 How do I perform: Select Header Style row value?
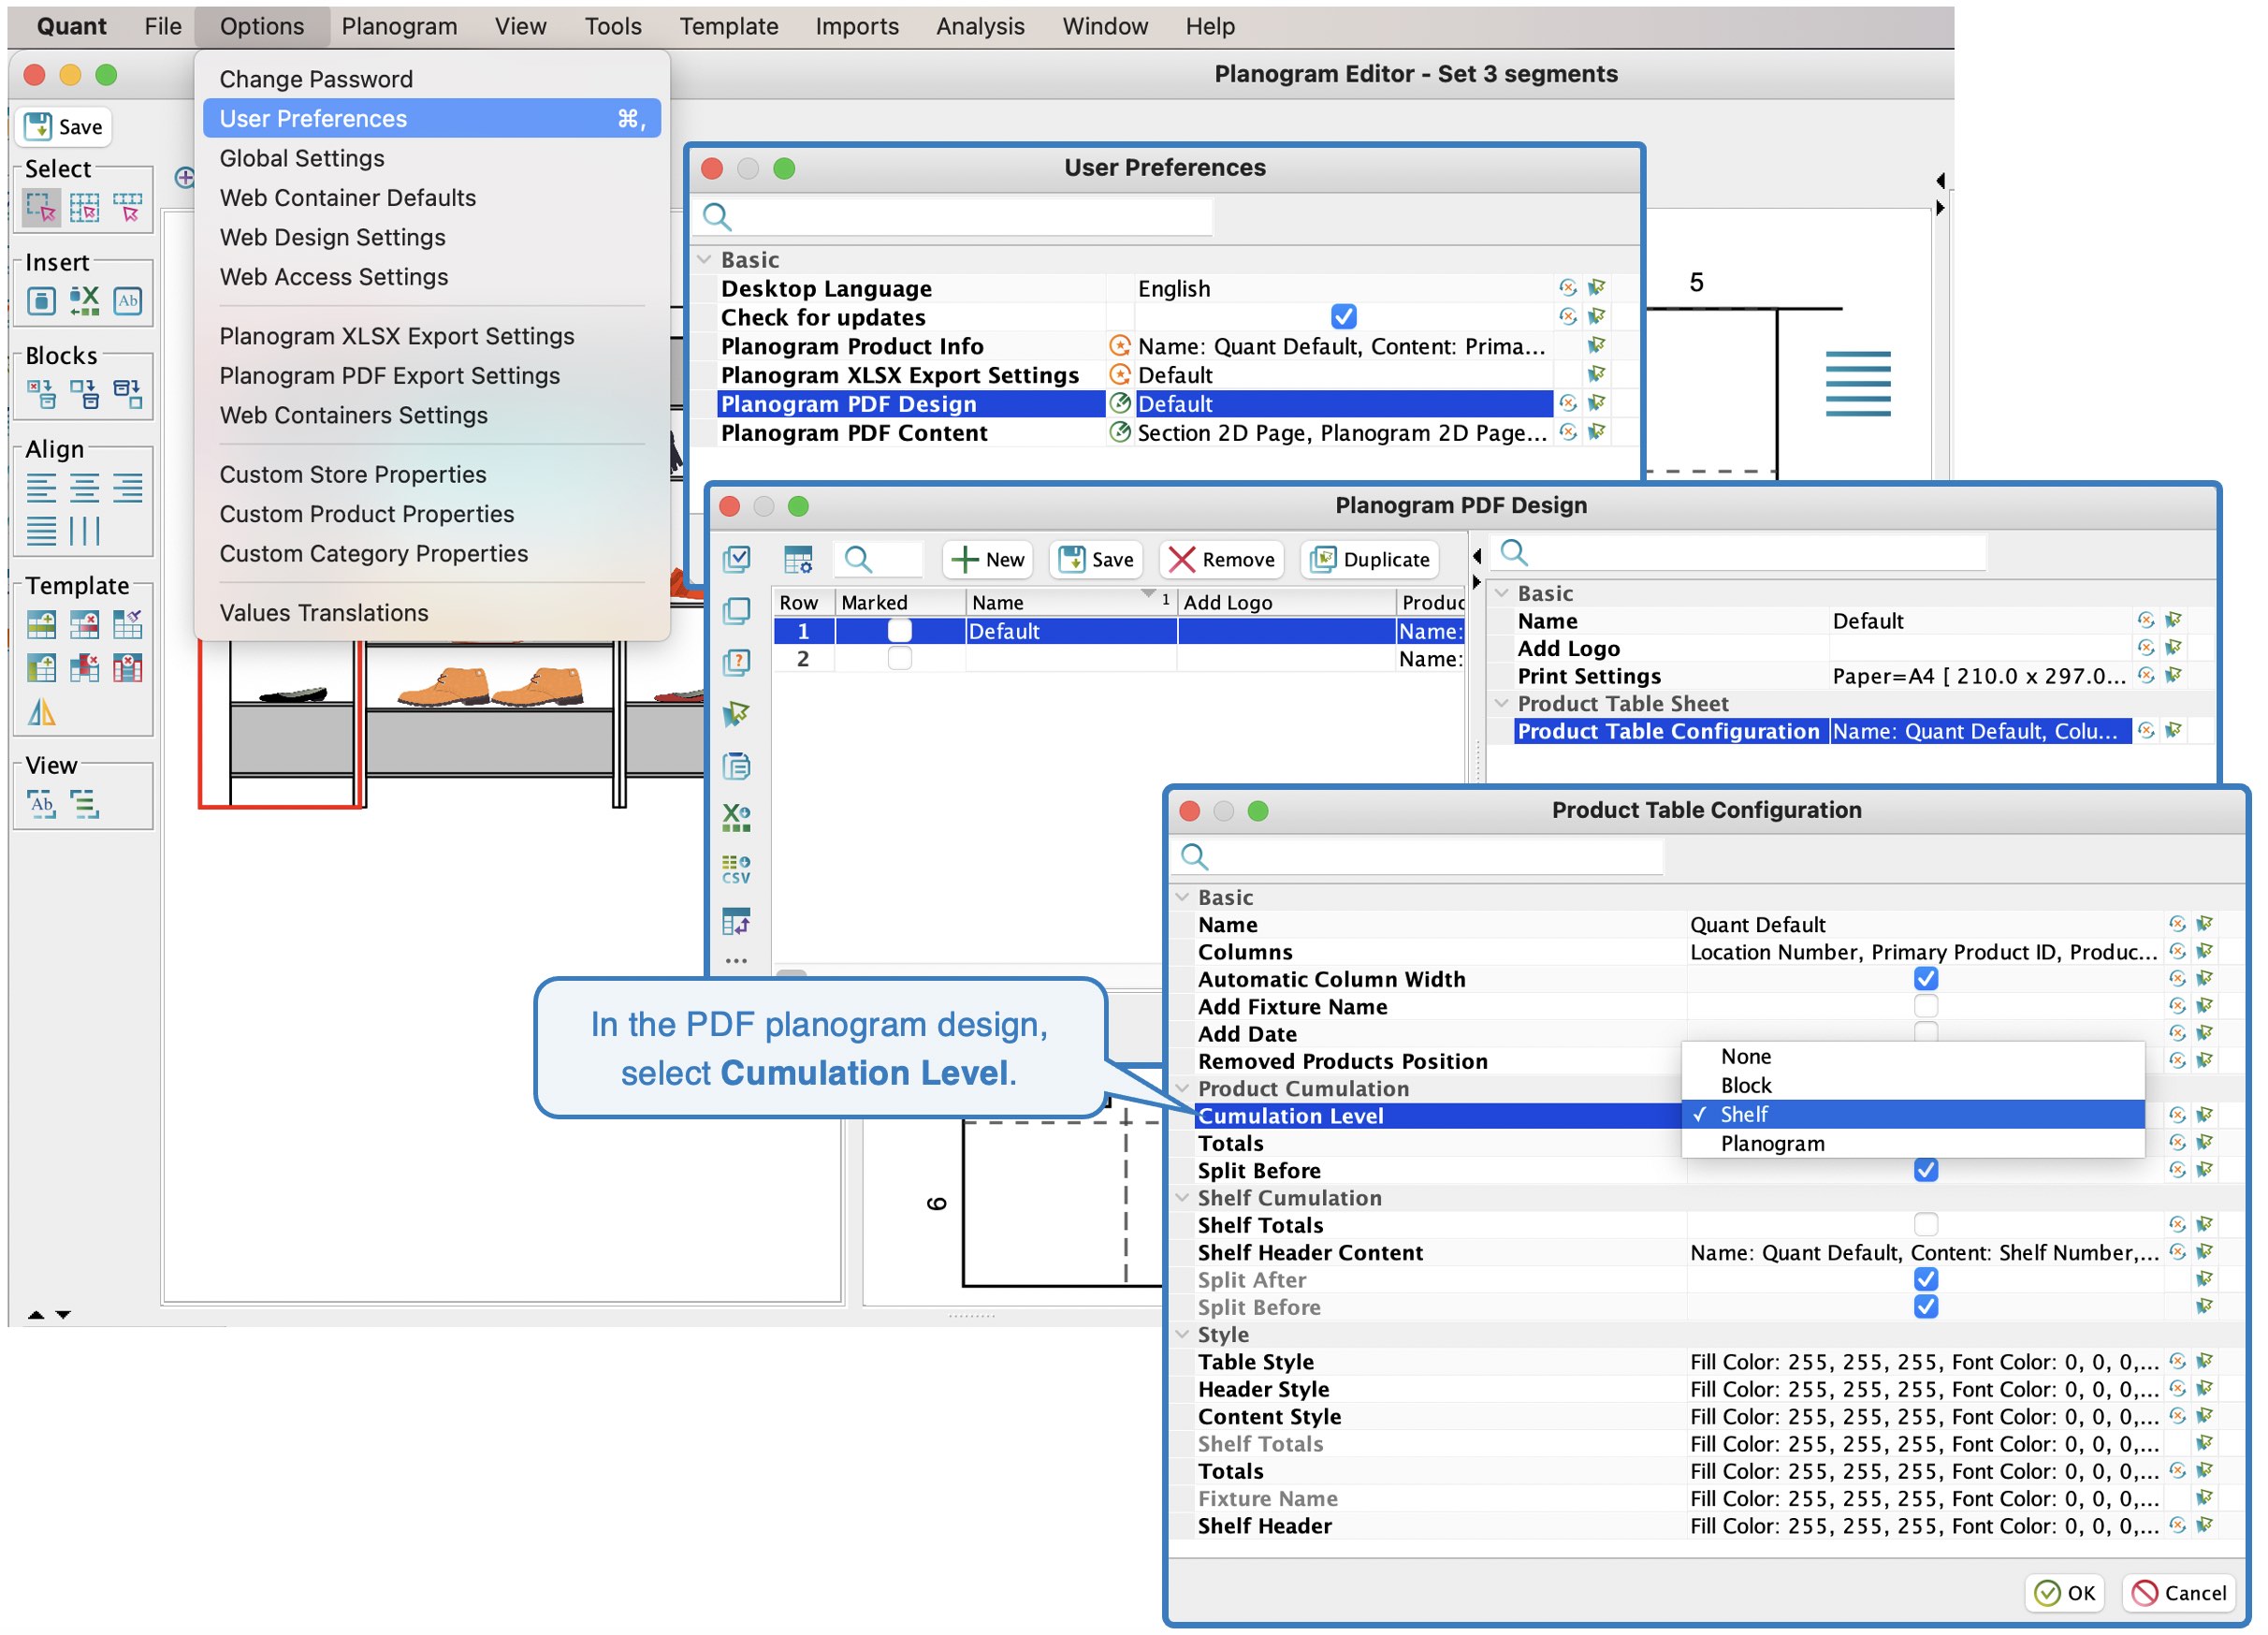[x=1924, y=1389]
